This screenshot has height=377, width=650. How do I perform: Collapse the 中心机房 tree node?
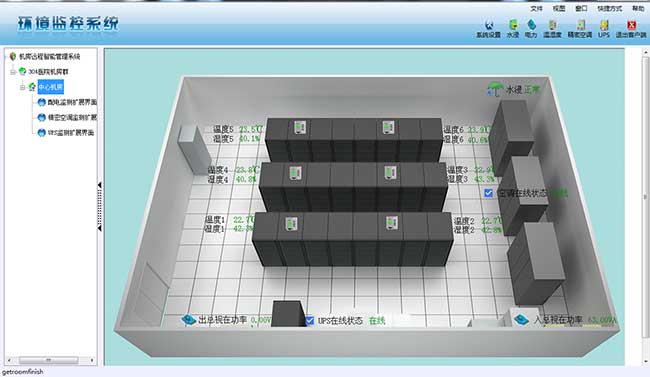click(x=23, y=87)
